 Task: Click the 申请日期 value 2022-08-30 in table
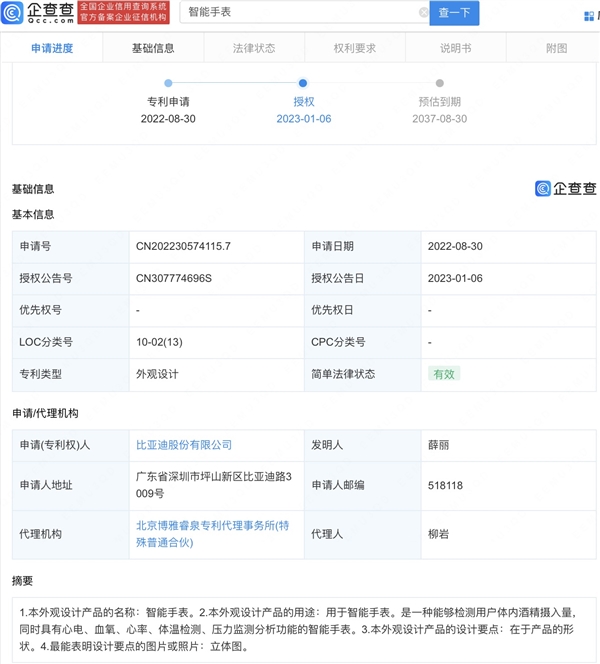pyautogui.click(x=455, y=246)
